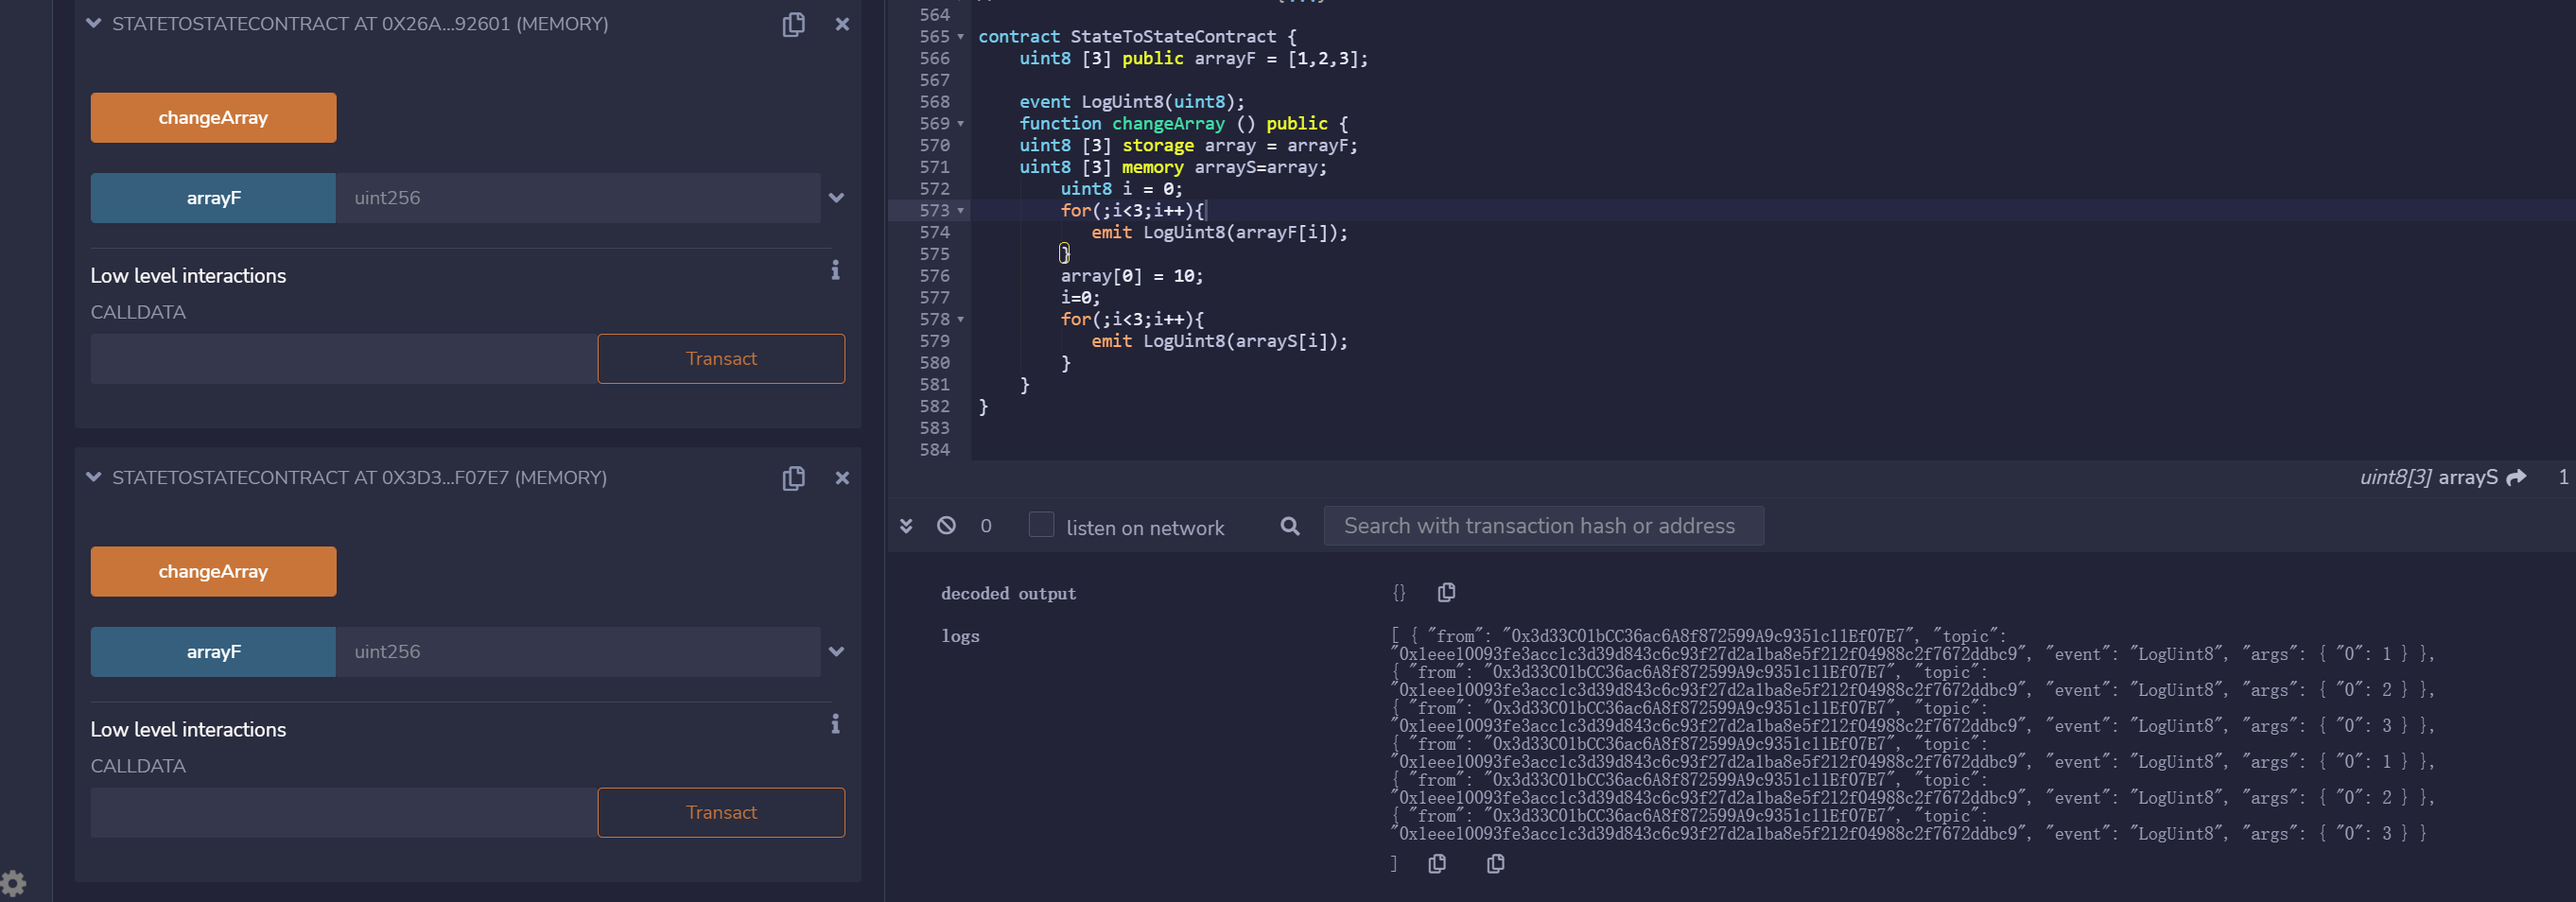
Task: Jump to arrayS reference arrow
Action: click(2516, 478)
